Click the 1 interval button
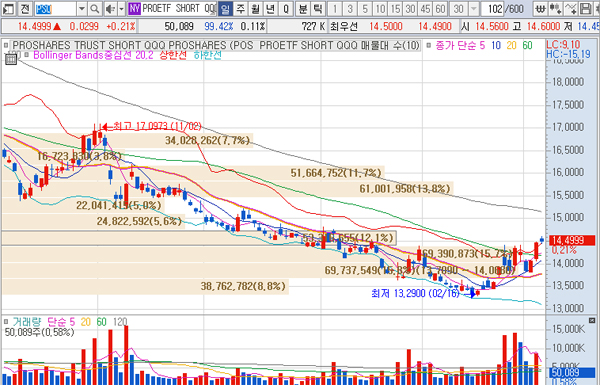This screenshot has height=385, width=600. coord(335,8)
